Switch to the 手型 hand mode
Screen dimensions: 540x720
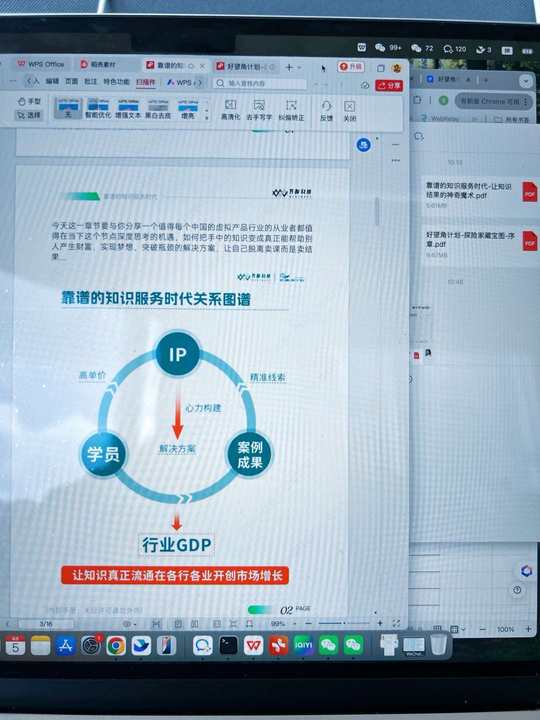click(30, 101)
